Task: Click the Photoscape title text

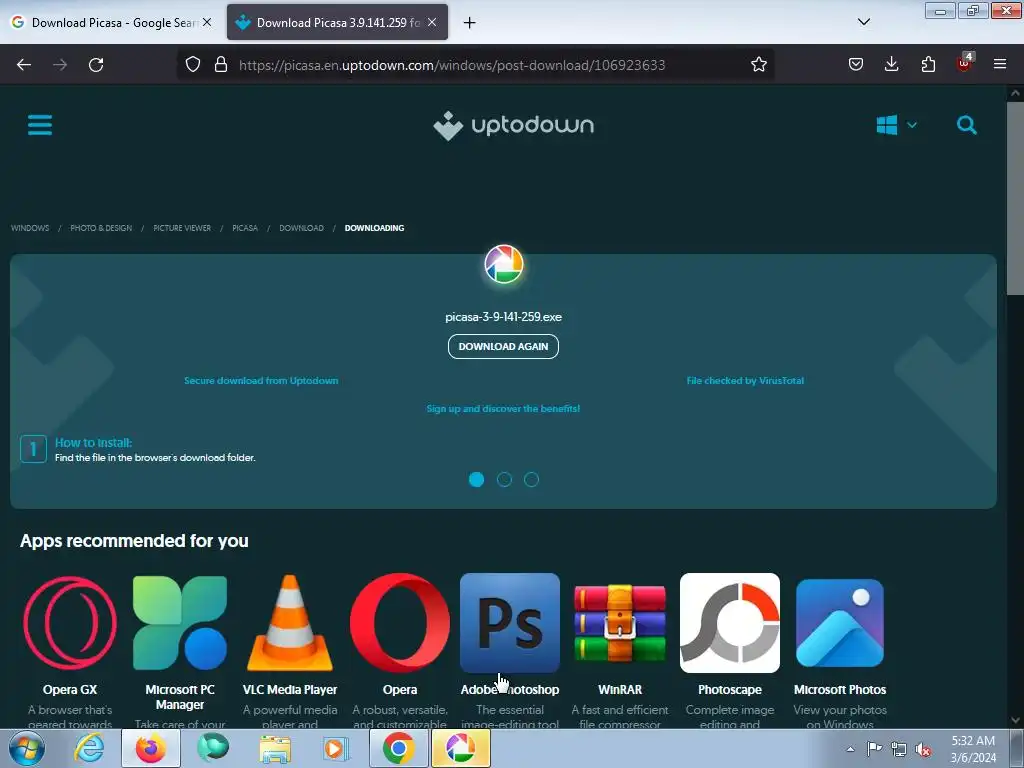Action: [x=730, y=690]
